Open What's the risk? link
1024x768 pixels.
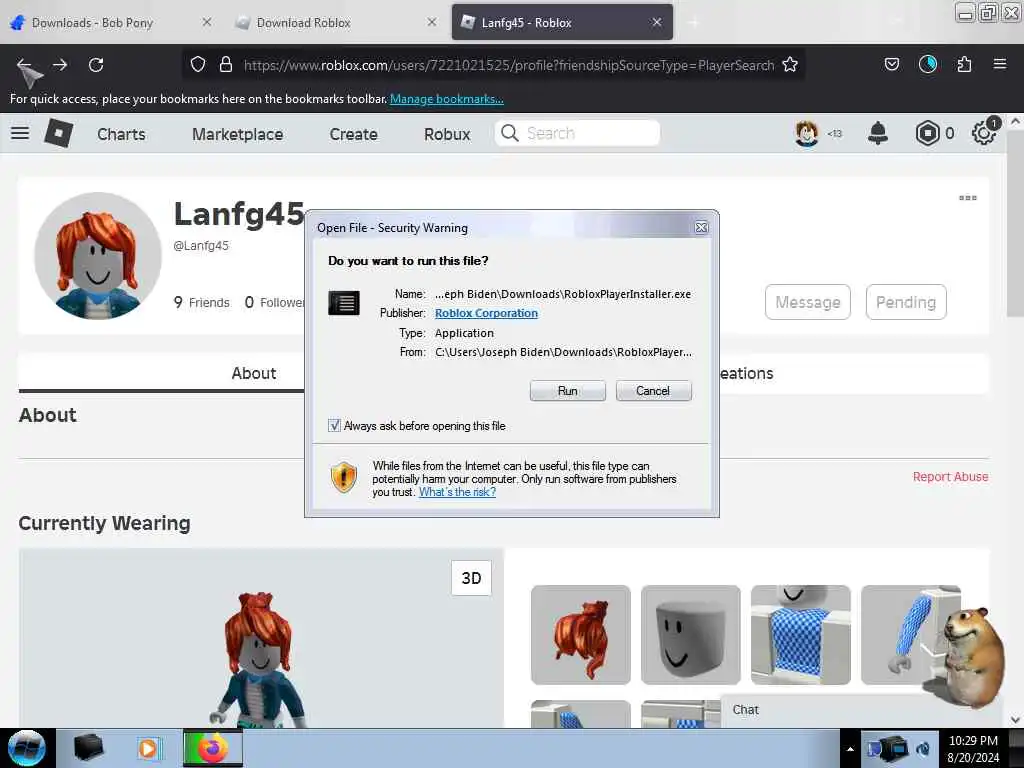click(x=457, y=492)
